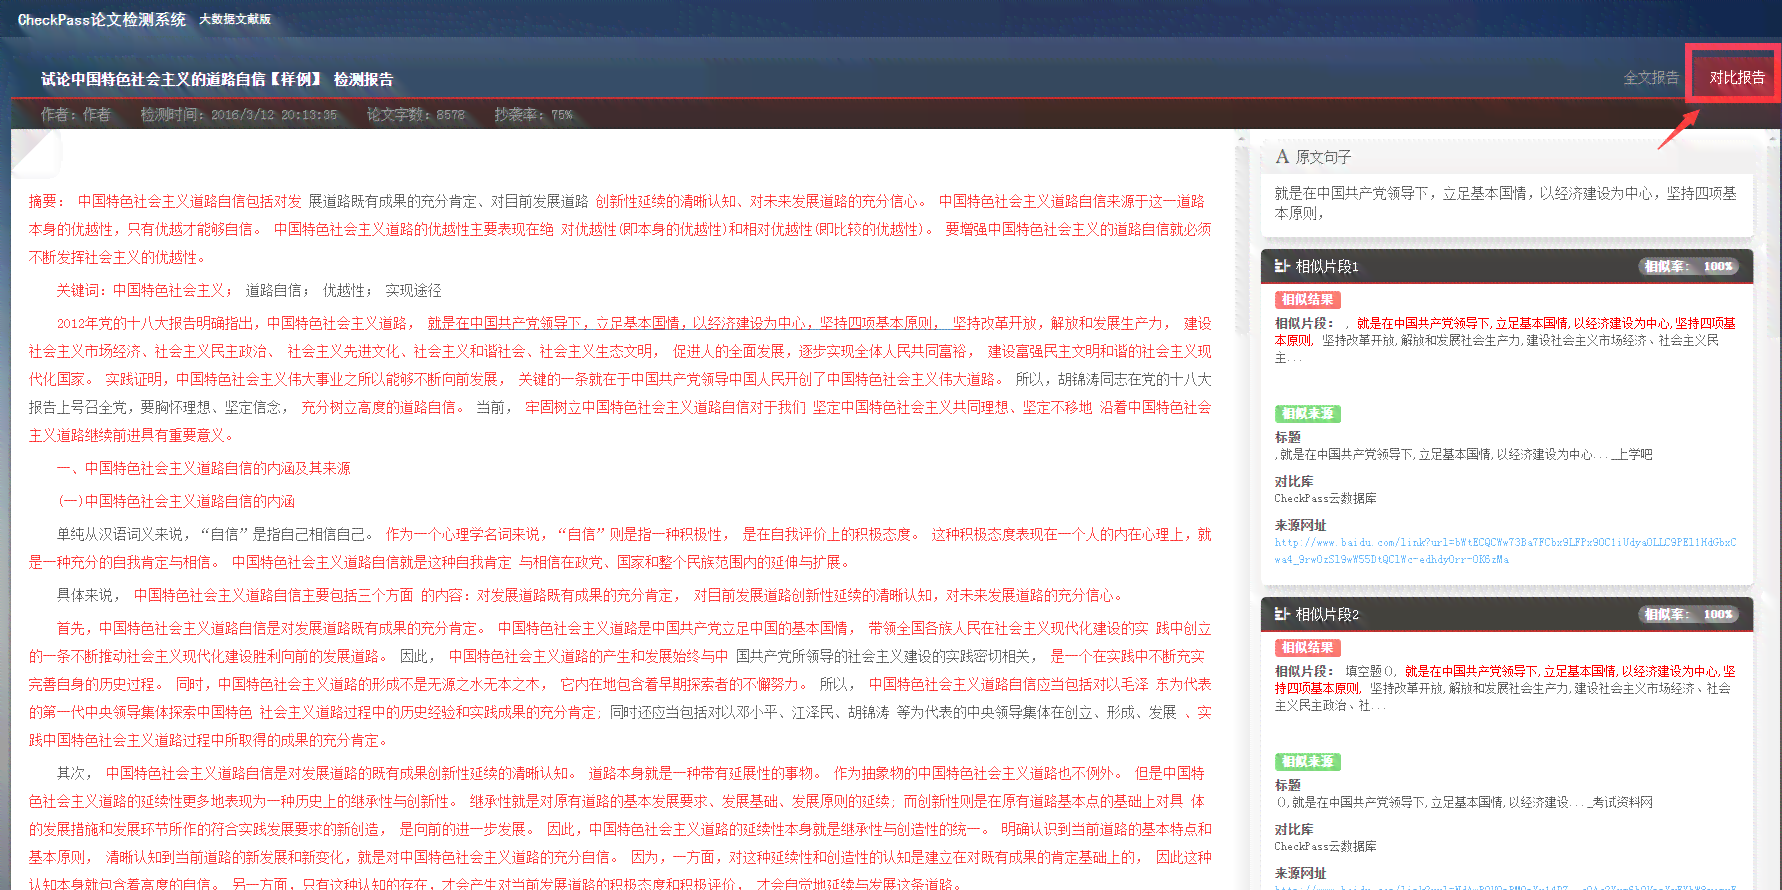Click the 相似片段2 header title
Screen dimensions: 1782x890
(x=1327, y=614)
